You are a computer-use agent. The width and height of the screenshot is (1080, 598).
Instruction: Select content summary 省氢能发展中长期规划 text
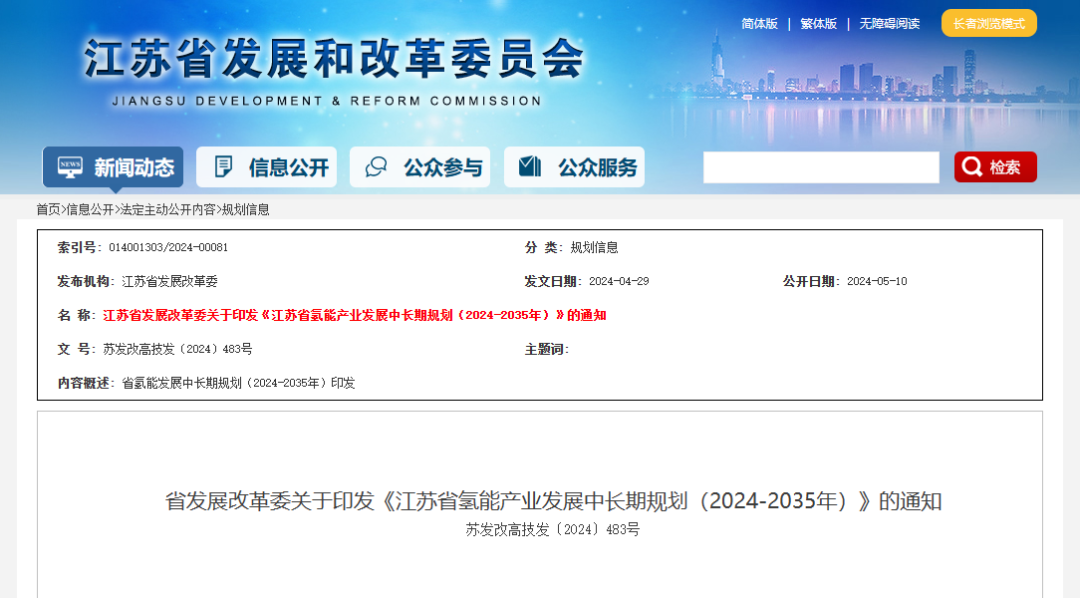click(x=238, y=383)
